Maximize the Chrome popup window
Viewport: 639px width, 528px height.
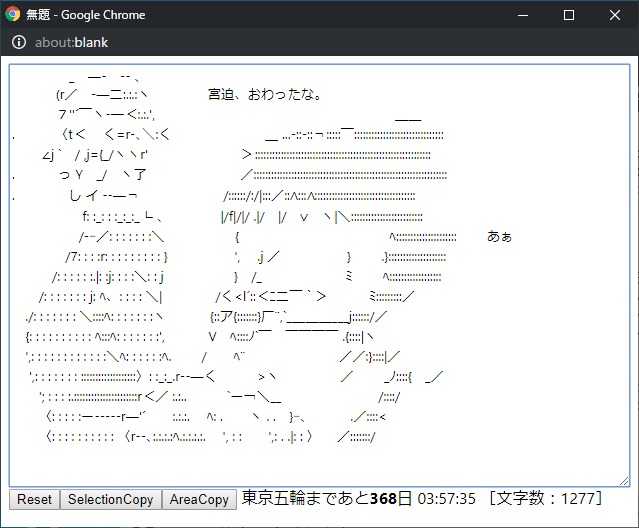click(x=569, y=15)
